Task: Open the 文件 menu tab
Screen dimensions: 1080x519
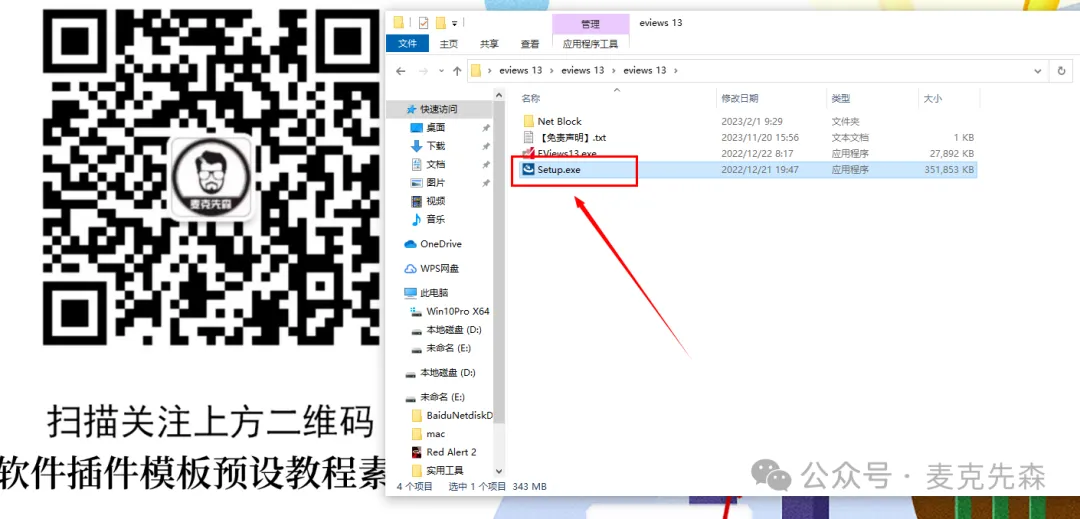Action: 408,43
